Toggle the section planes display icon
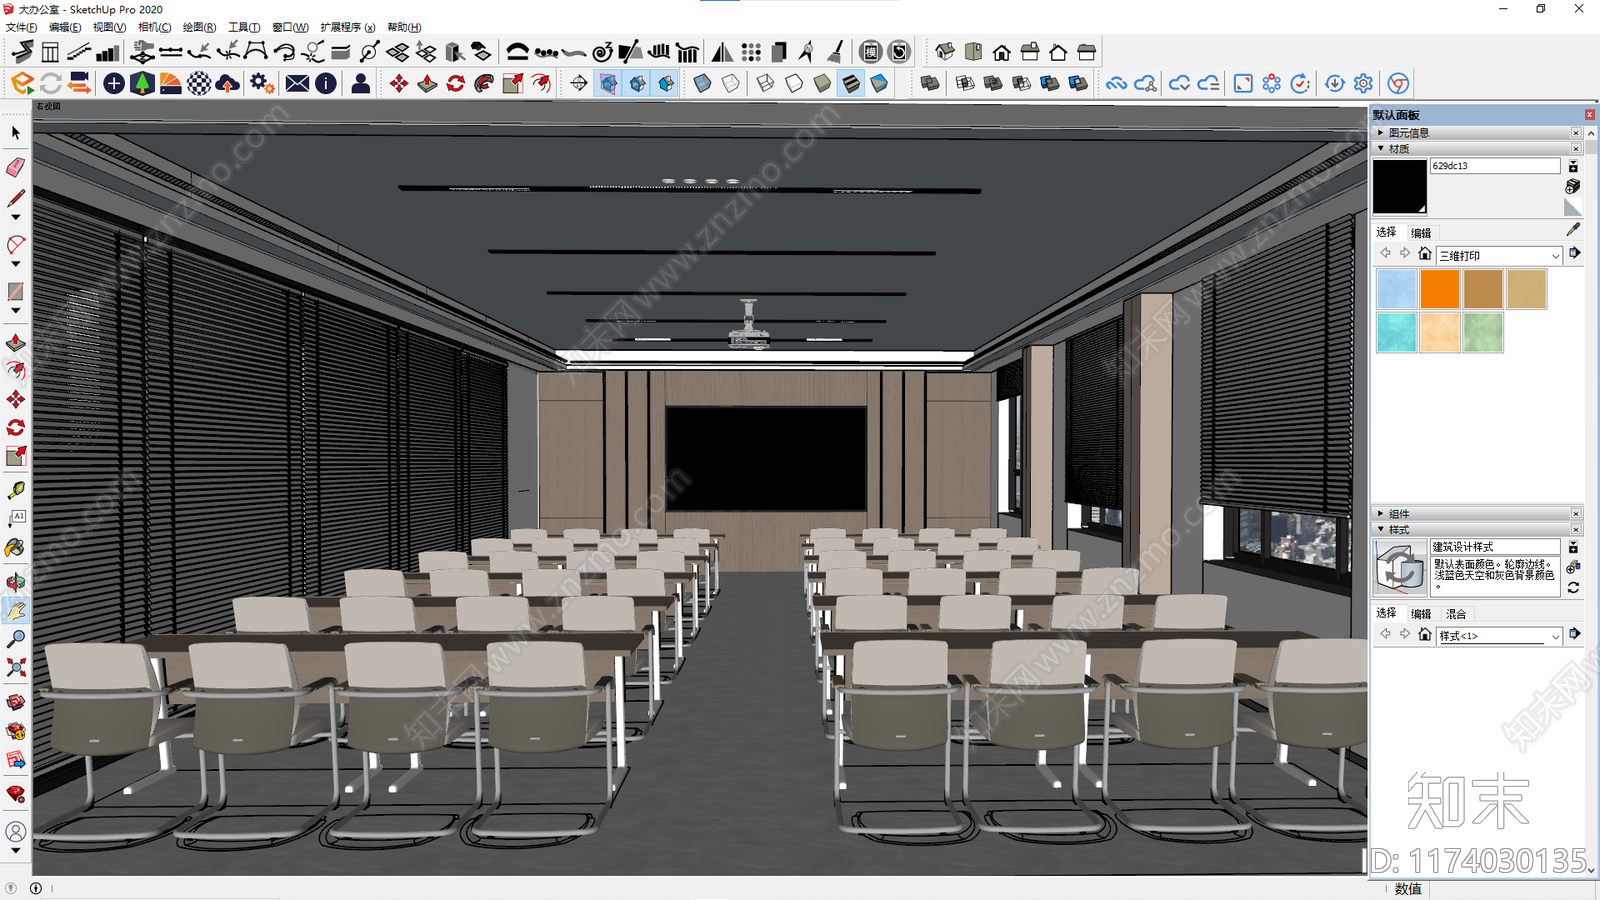Image resolution: width=1600 pixels, height=900 pixels. (x=609, y=83)
